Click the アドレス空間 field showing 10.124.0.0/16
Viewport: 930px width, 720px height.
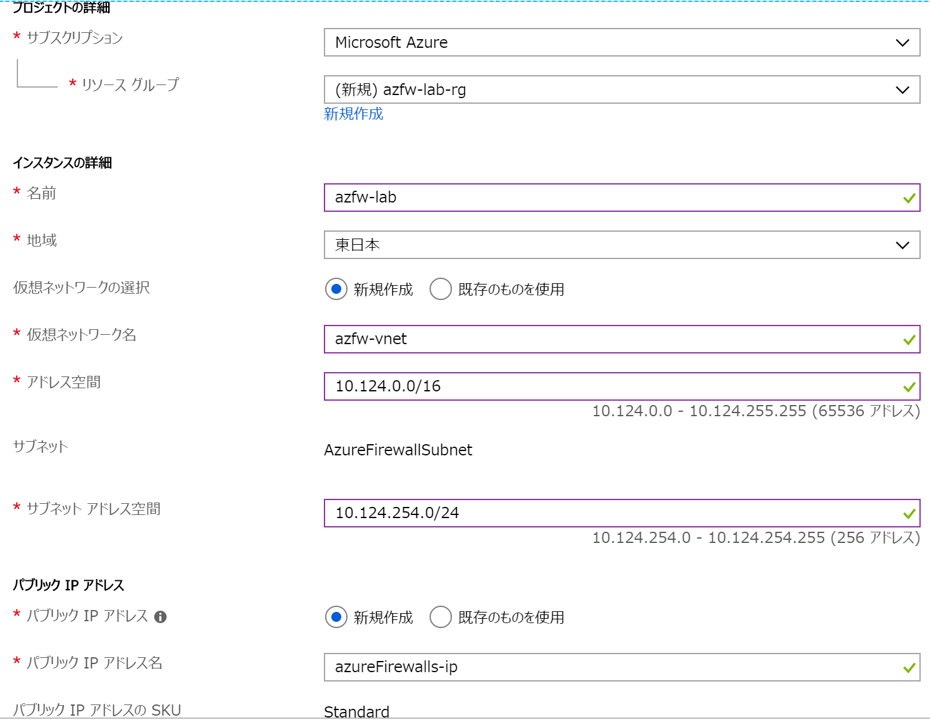point(610,386)
